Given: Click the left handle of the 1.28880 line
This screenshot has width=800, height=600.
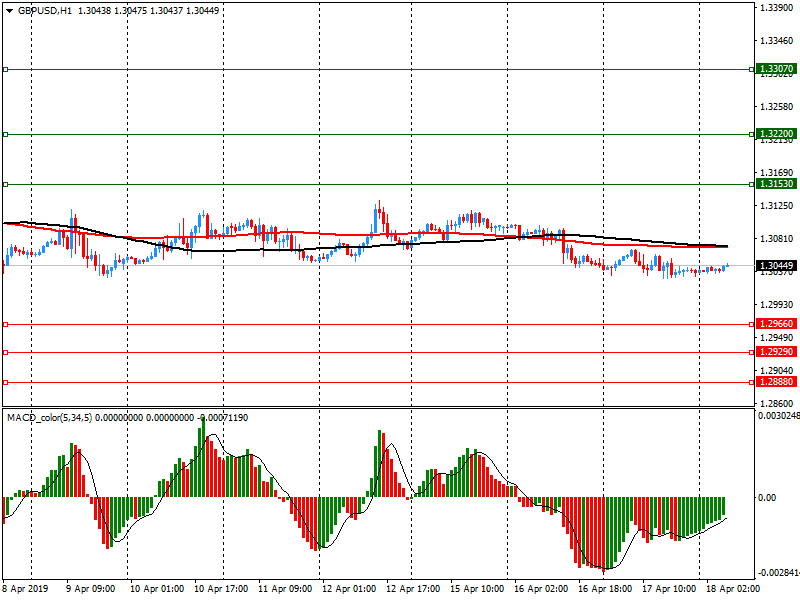Looking at the screenshot, I should [5, 382].
